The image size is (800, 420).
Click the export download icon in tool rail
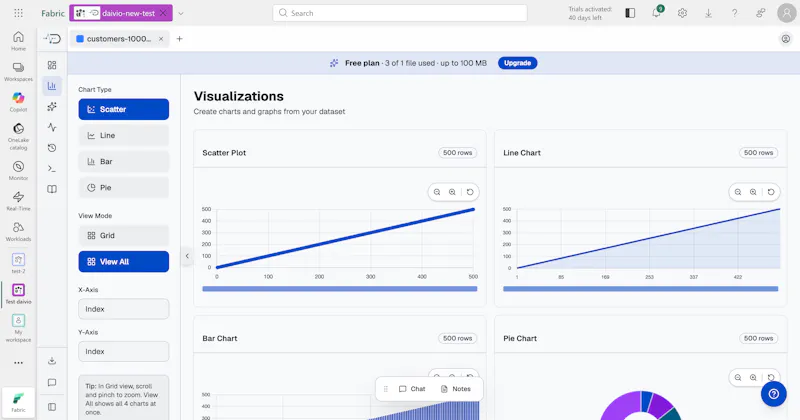coord(52,361)
